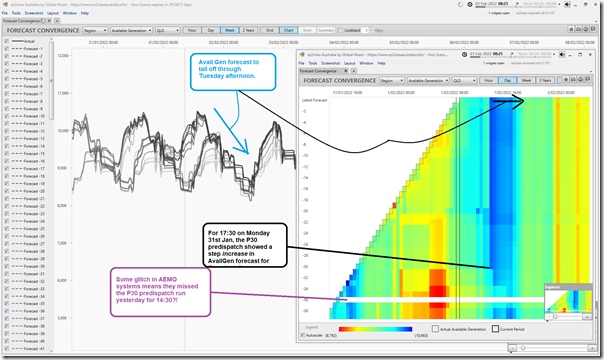Click the Explorer mini-map thumbnail in inset window
This screenshot has width=604, height=360.
click(568, 301)
